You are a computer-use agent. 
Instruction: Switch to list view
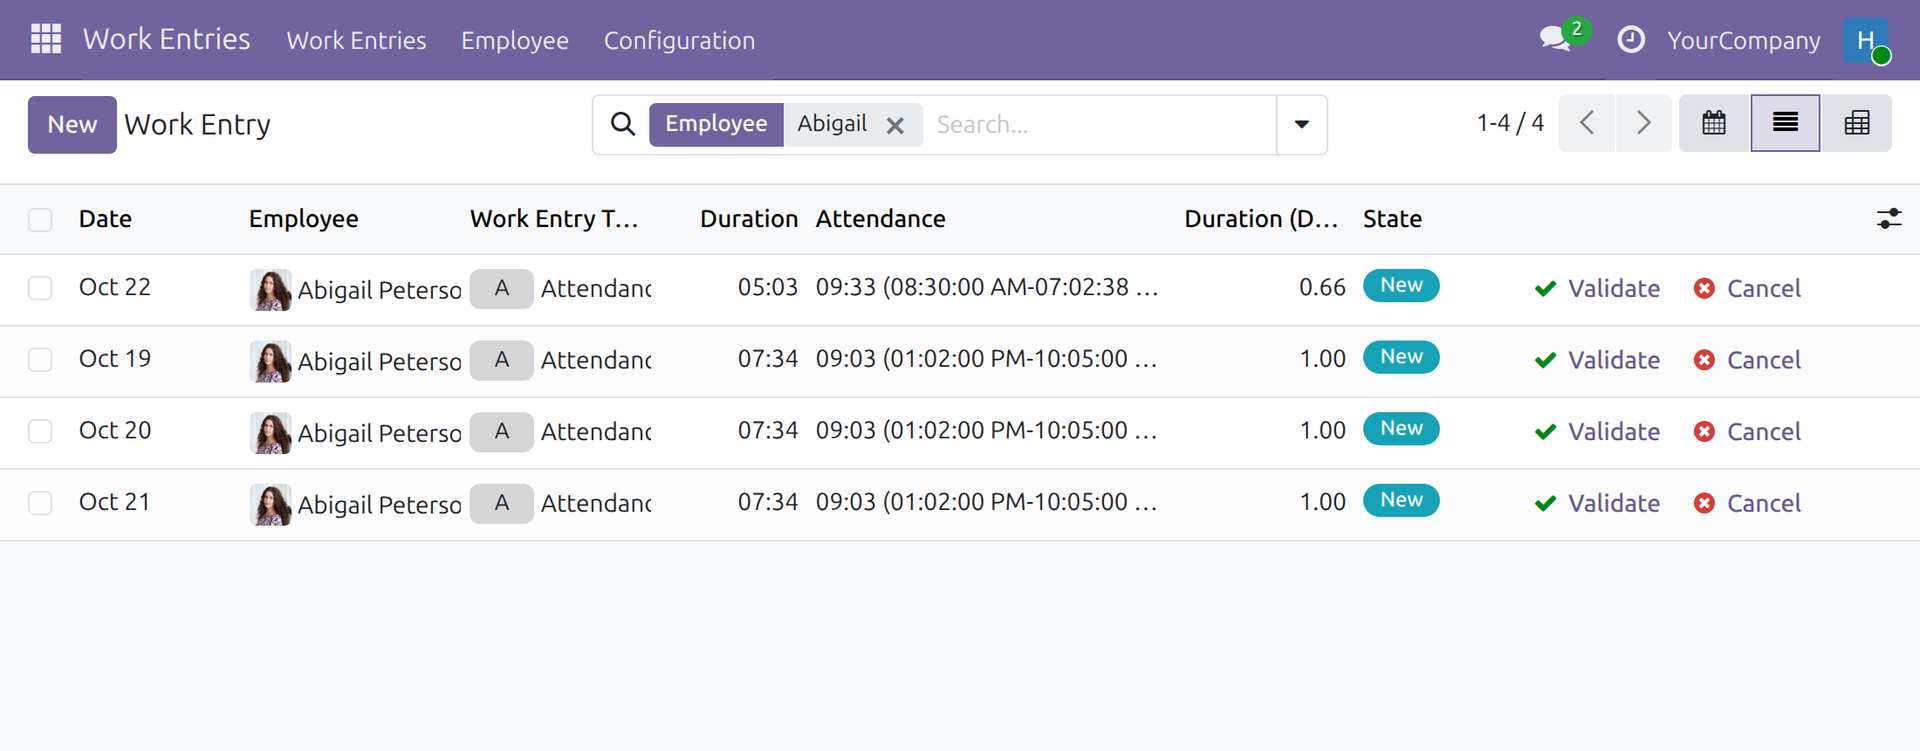(1785, 123)
